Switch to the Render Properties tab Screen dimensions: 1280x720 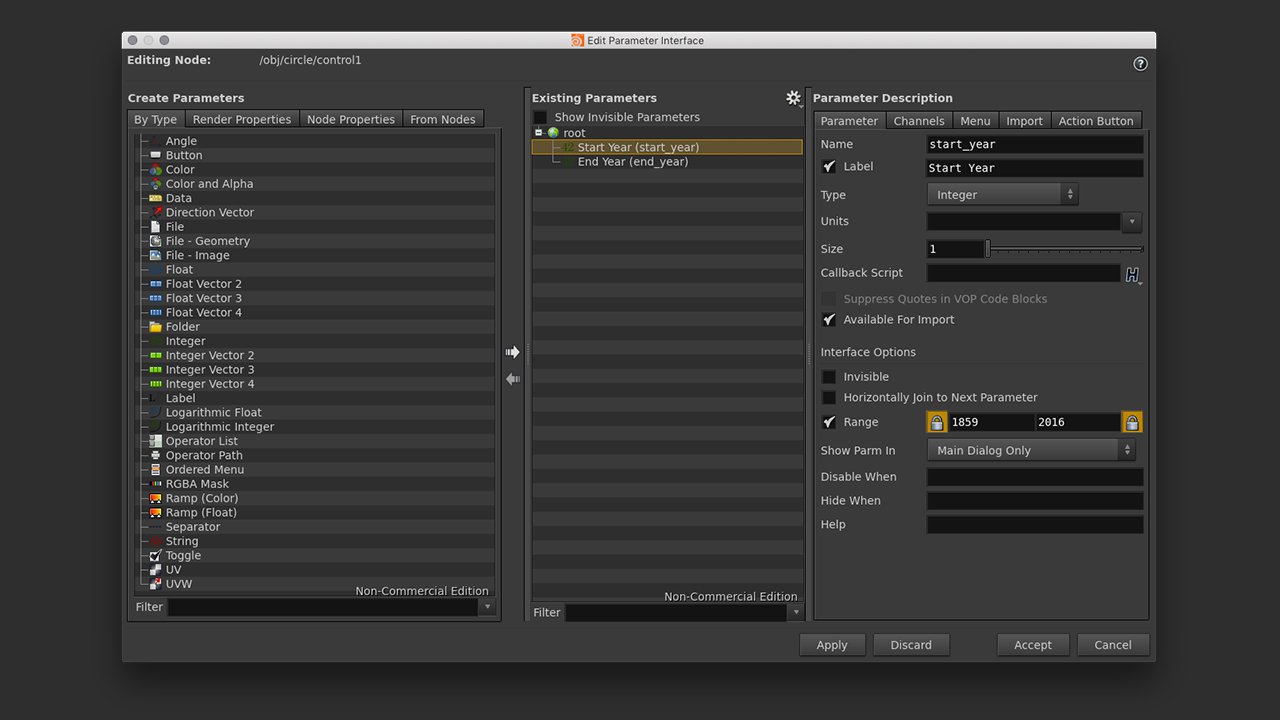(242, 119)
